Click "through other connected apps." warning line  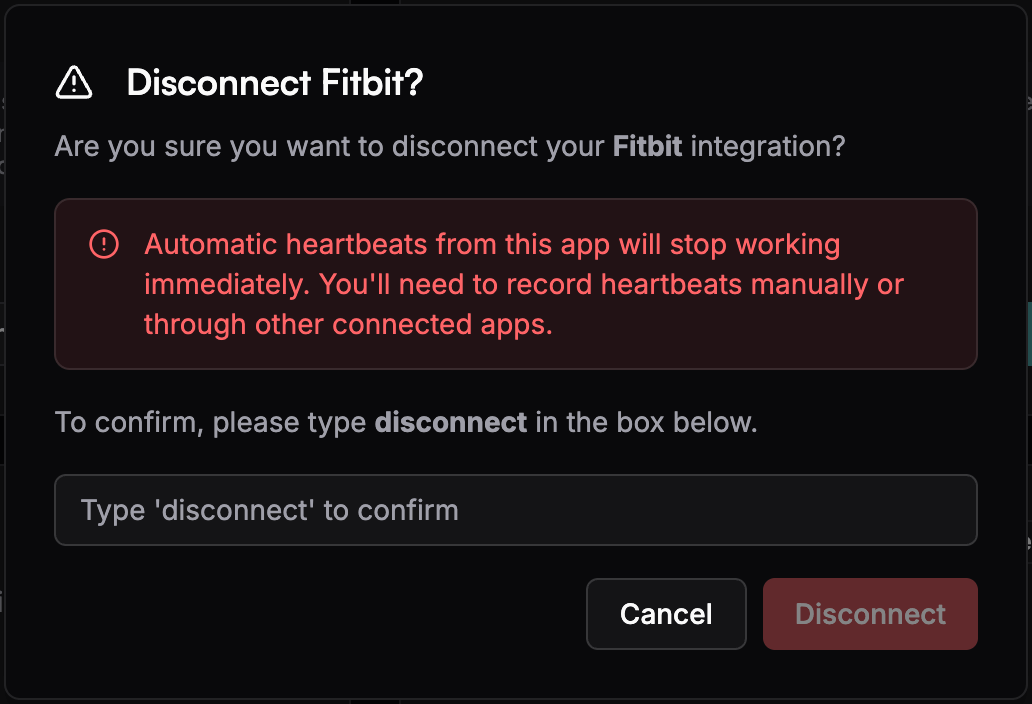[348, 325]
